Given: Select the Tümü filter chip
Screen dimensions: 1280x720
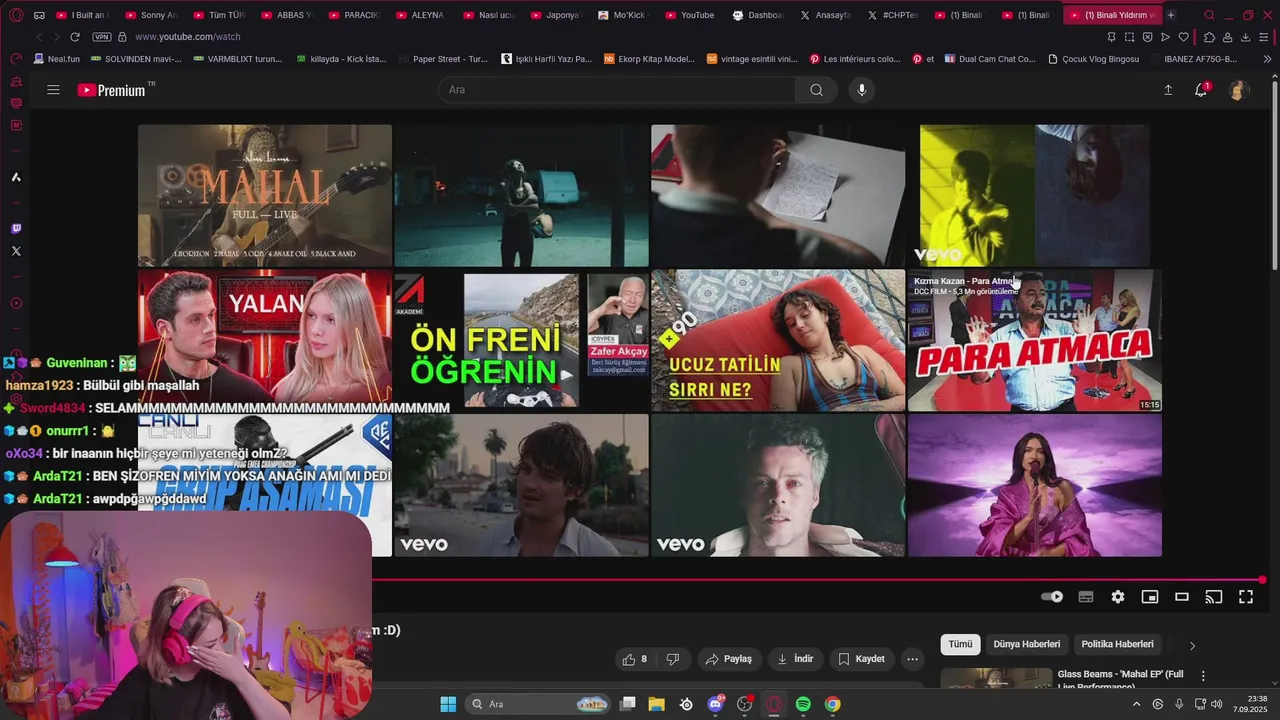Looking at the screenshot, I should point(960,644).
